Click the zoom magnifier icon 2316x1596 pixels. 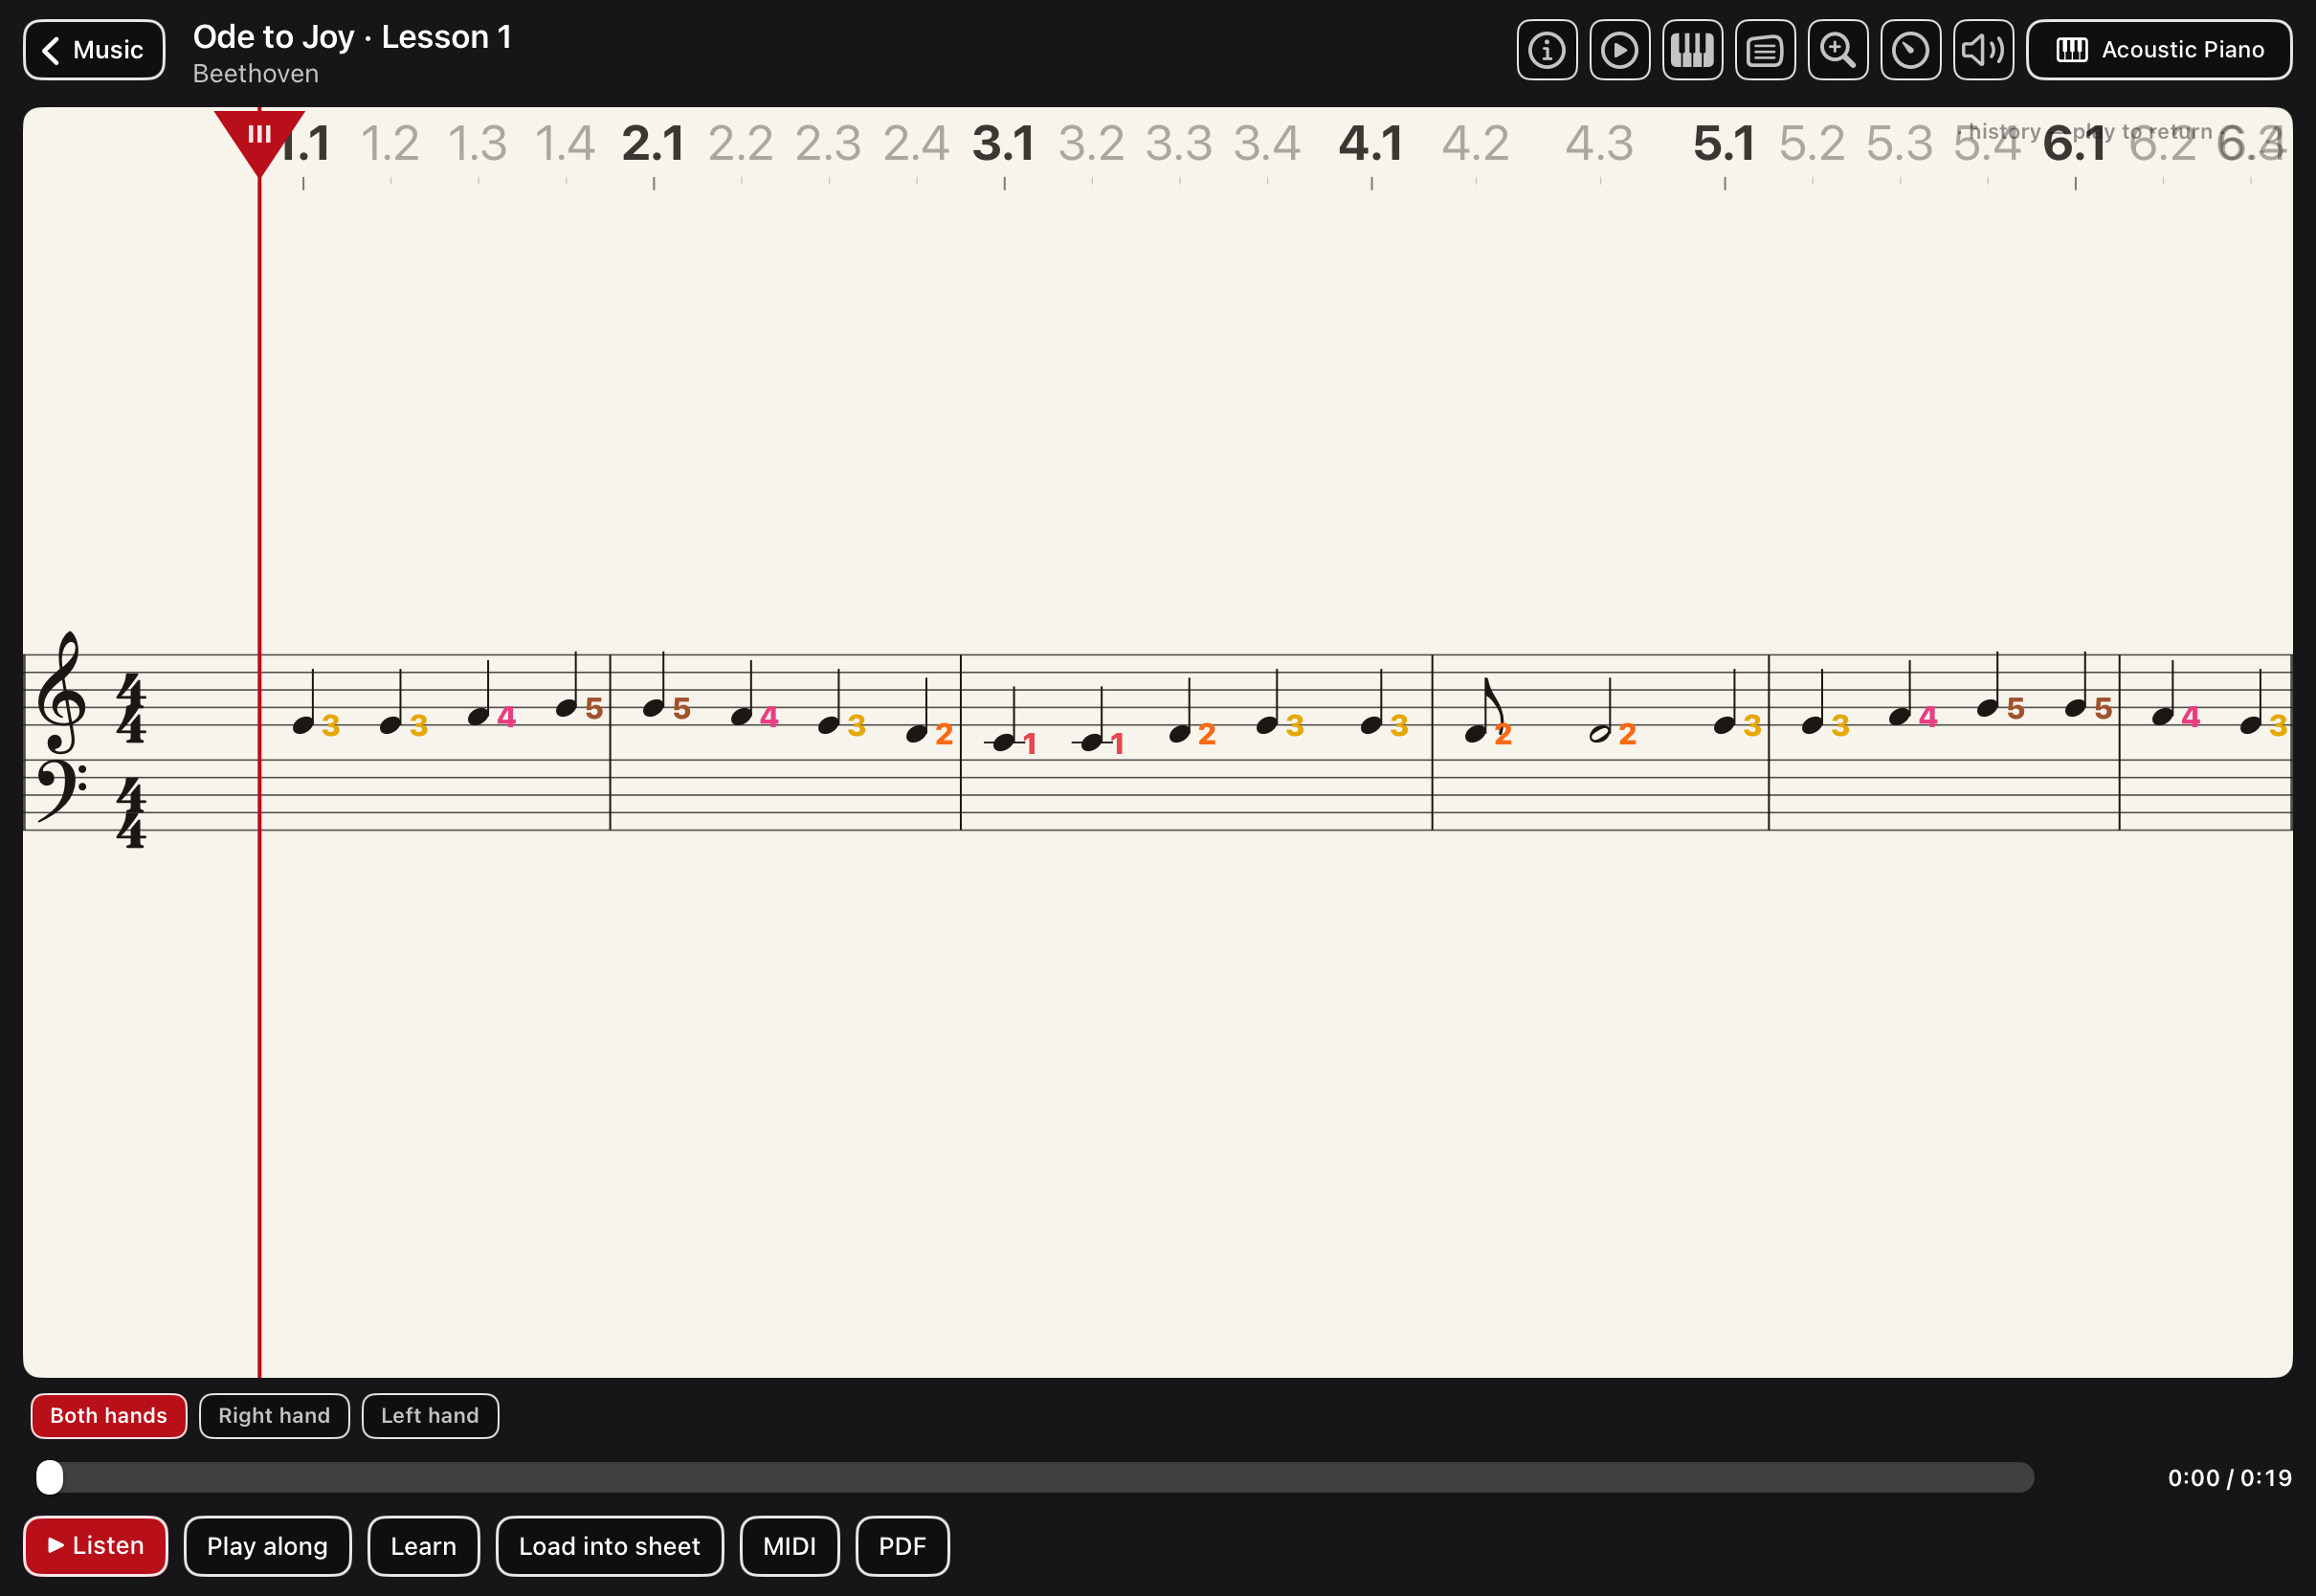pyautogui.click(x=1838, y=50)
